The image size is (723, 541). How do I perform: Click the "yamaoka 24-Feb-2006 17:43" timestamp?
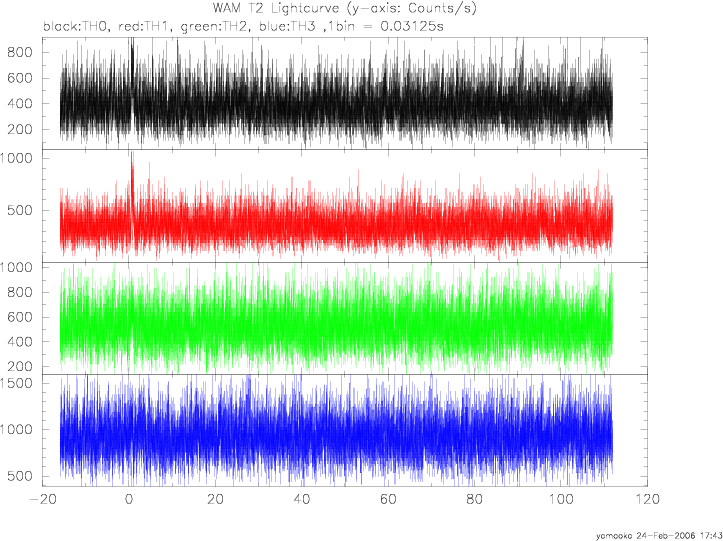(659, 536)
